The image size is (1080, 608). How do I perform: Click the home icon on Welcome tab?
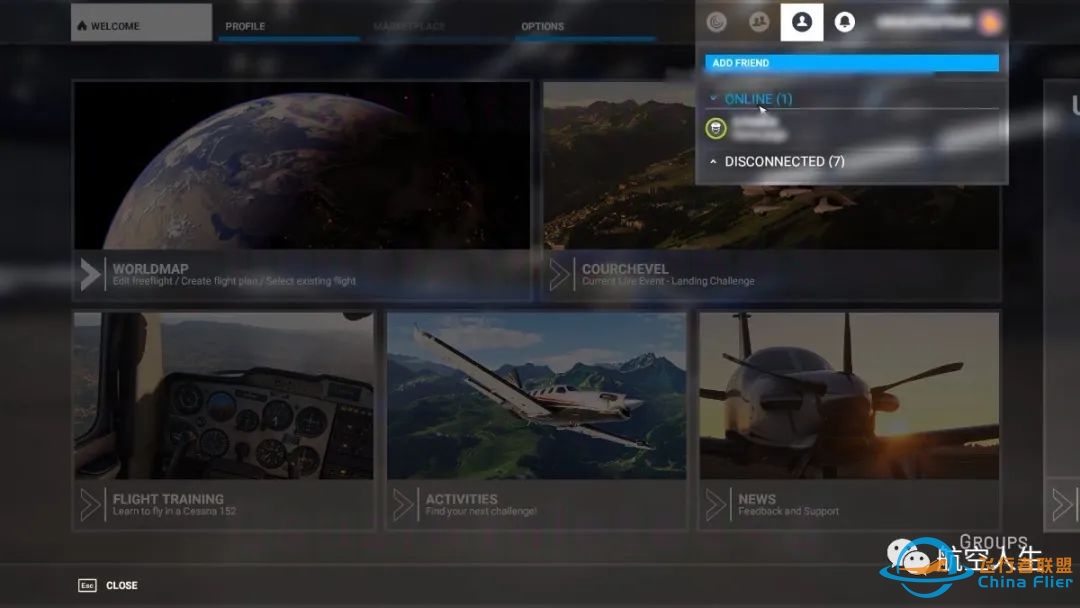point(82,26)
